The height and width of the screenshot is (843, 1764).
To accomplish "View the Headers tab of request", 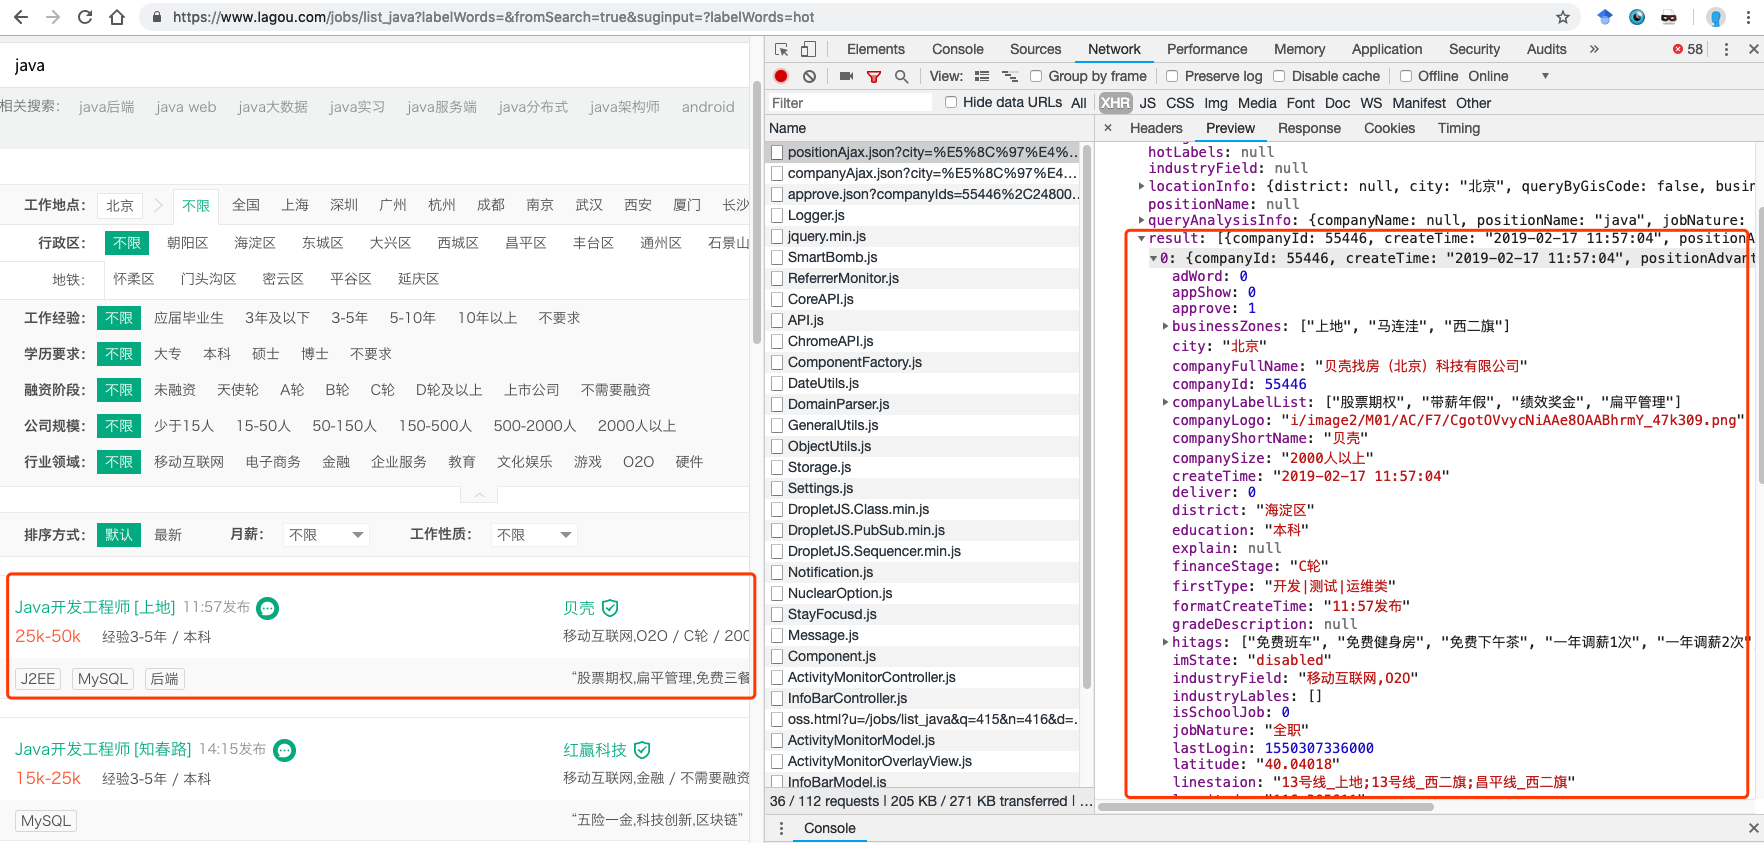I will 1156,128.
